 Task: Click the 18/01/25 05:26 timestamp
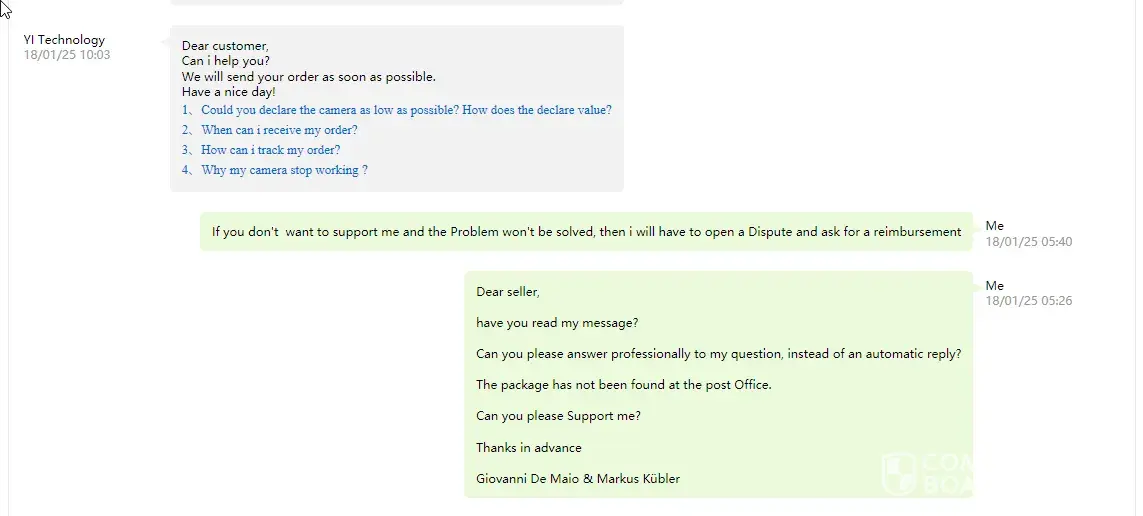[x=1028, y=301]
